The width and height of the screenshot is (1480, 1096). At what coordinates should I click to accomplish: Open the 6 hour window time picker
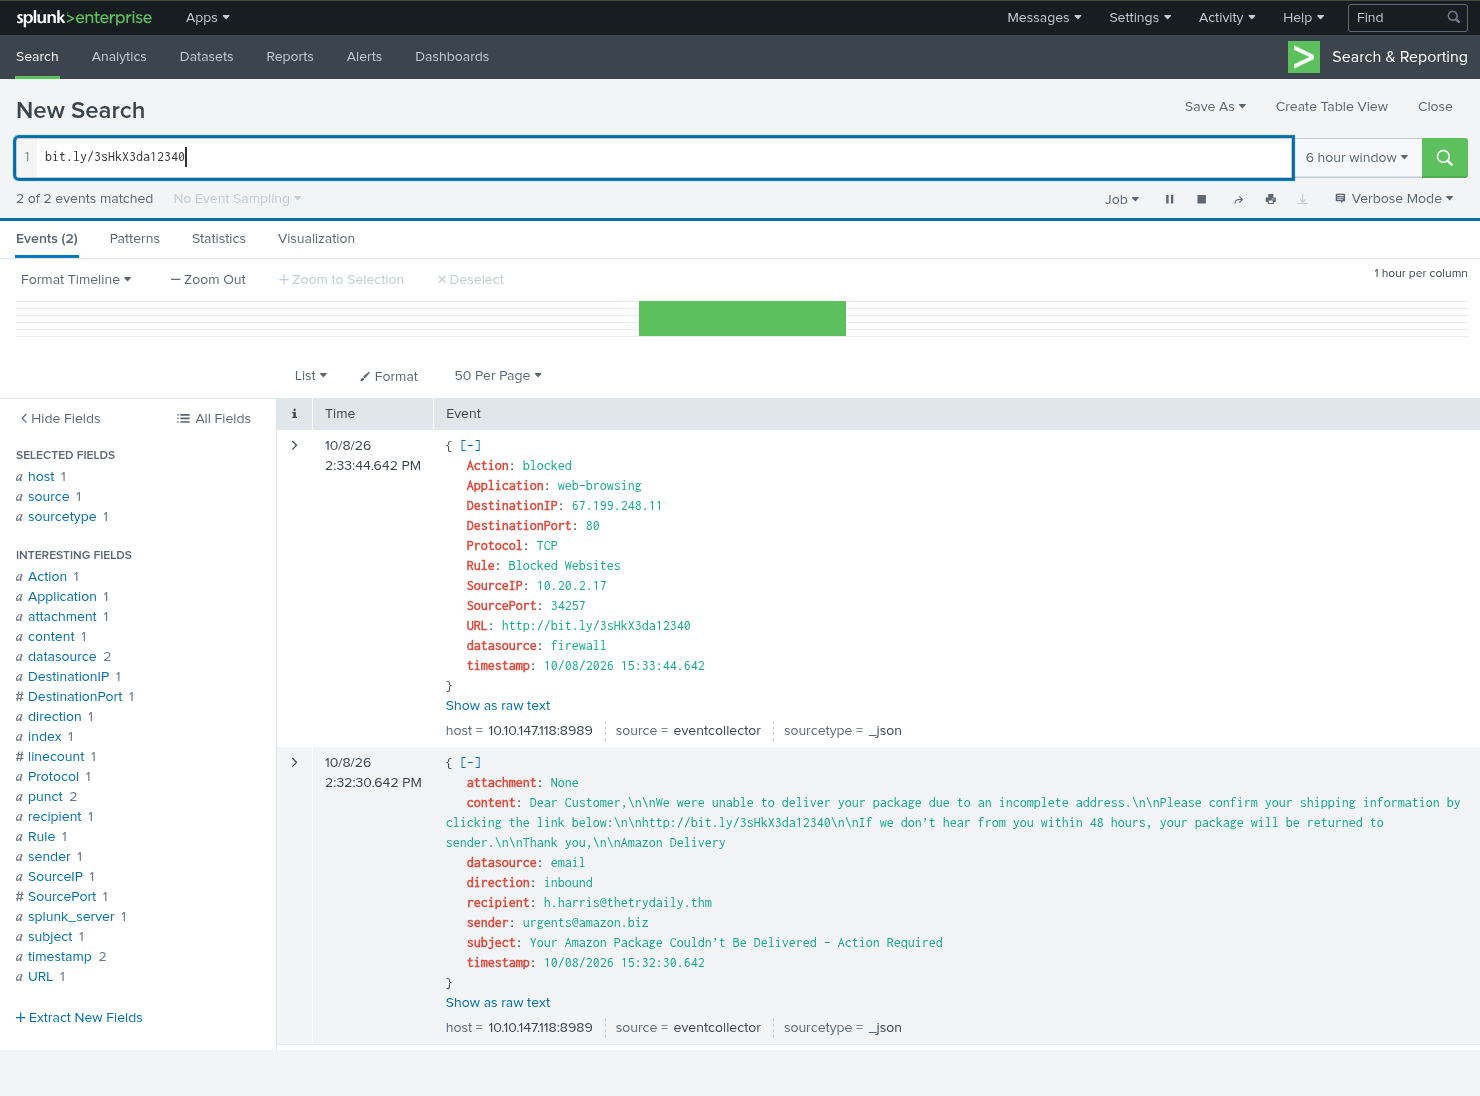(x=1357, y=158)
